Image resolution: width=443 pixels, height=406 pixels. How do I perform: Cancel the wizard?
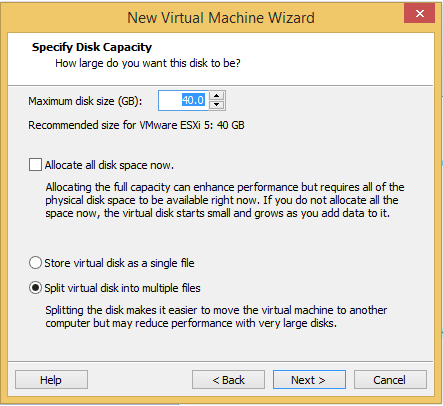point(390,380)
